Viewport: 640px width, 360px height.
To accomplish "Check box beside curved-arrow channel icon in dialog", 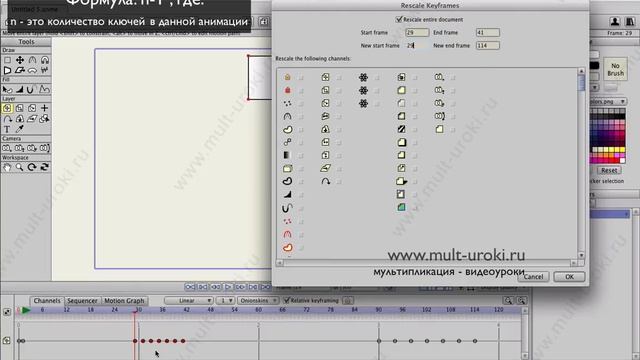I will [339, 182].
